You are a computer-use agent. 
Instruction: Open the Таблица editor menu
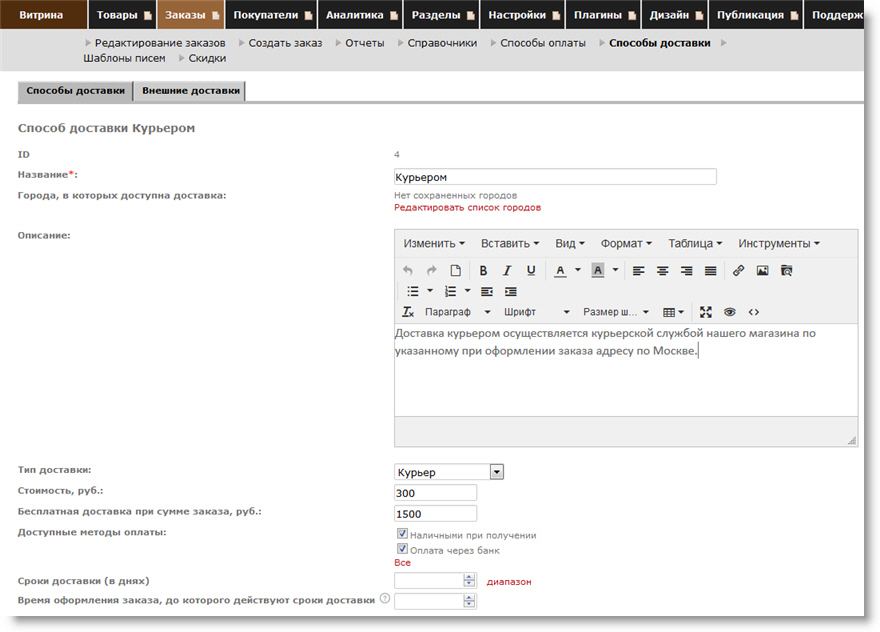[695, 244]
